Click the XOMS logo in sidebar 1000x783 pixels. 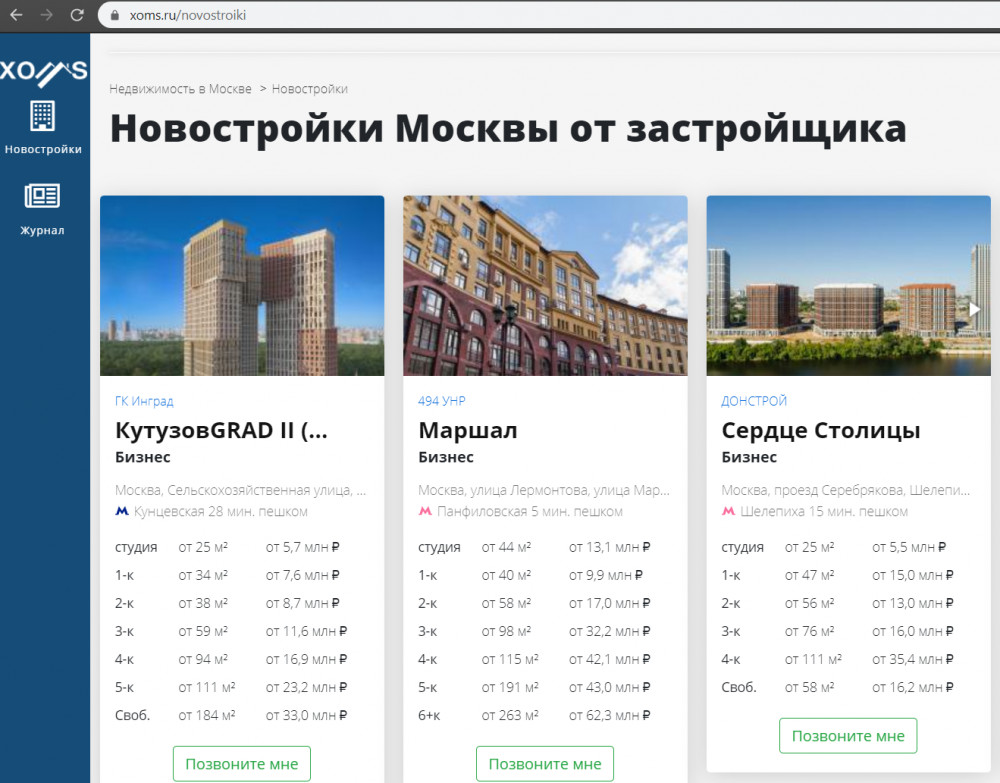coord(43,71)
